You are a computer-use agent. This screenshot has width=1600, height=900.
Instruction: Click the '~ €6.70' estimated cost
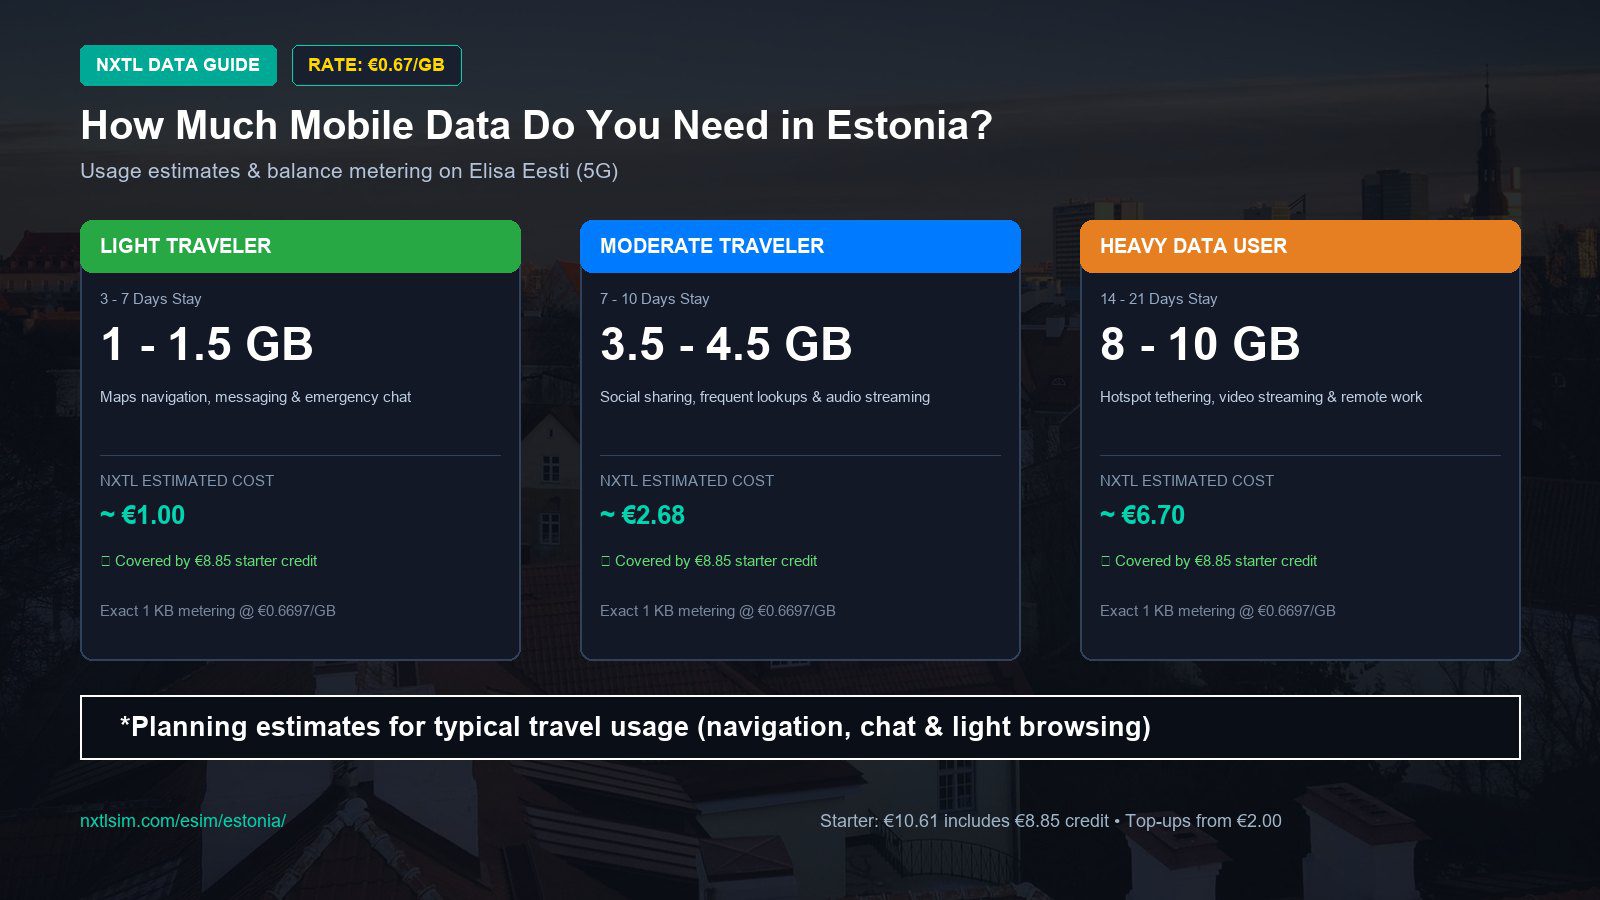coord(1142,515)
